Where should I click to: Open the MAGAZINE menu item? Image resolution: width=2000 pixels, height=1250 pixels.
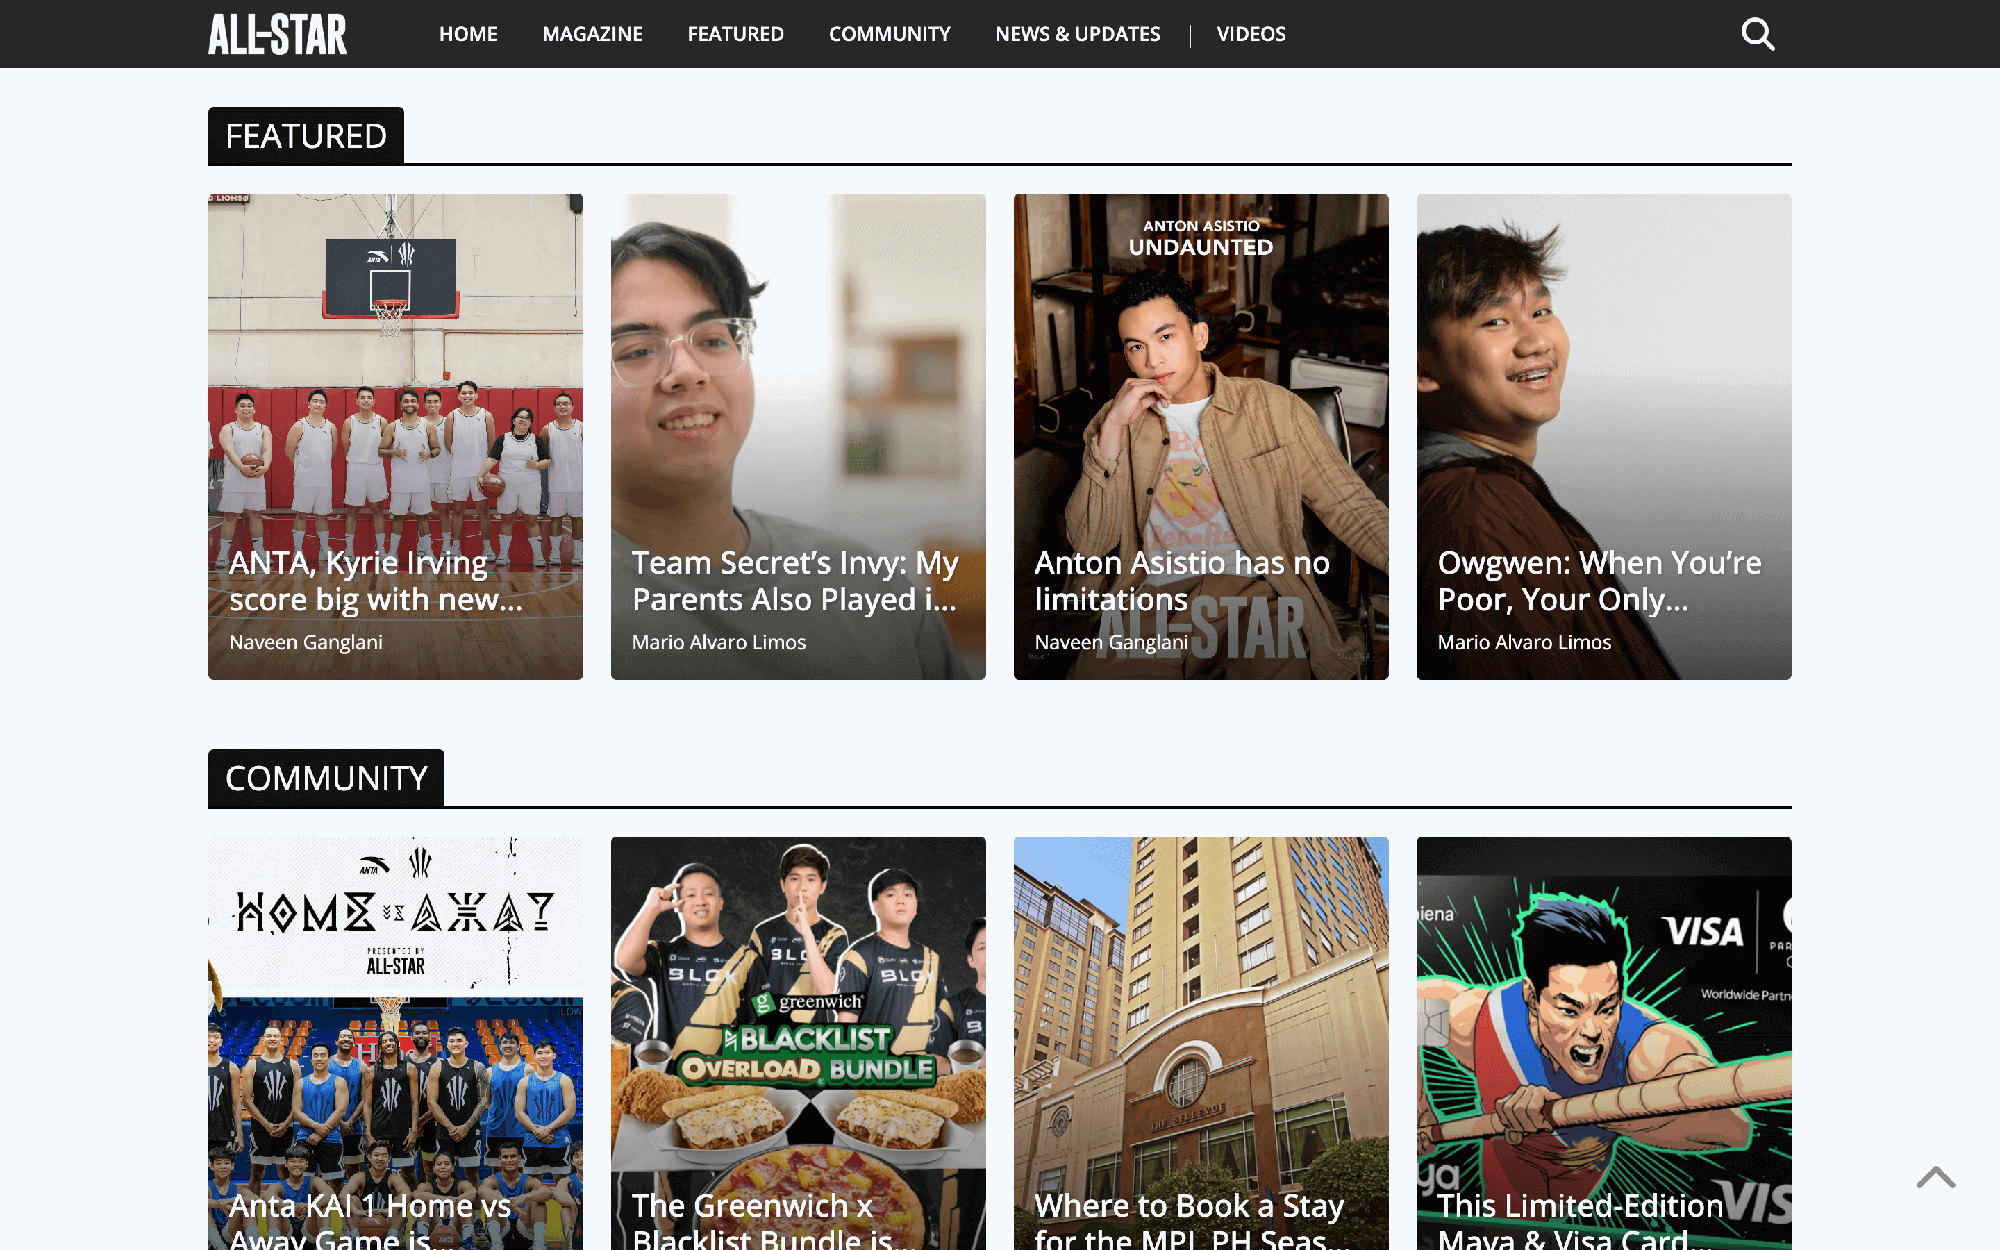592,34
